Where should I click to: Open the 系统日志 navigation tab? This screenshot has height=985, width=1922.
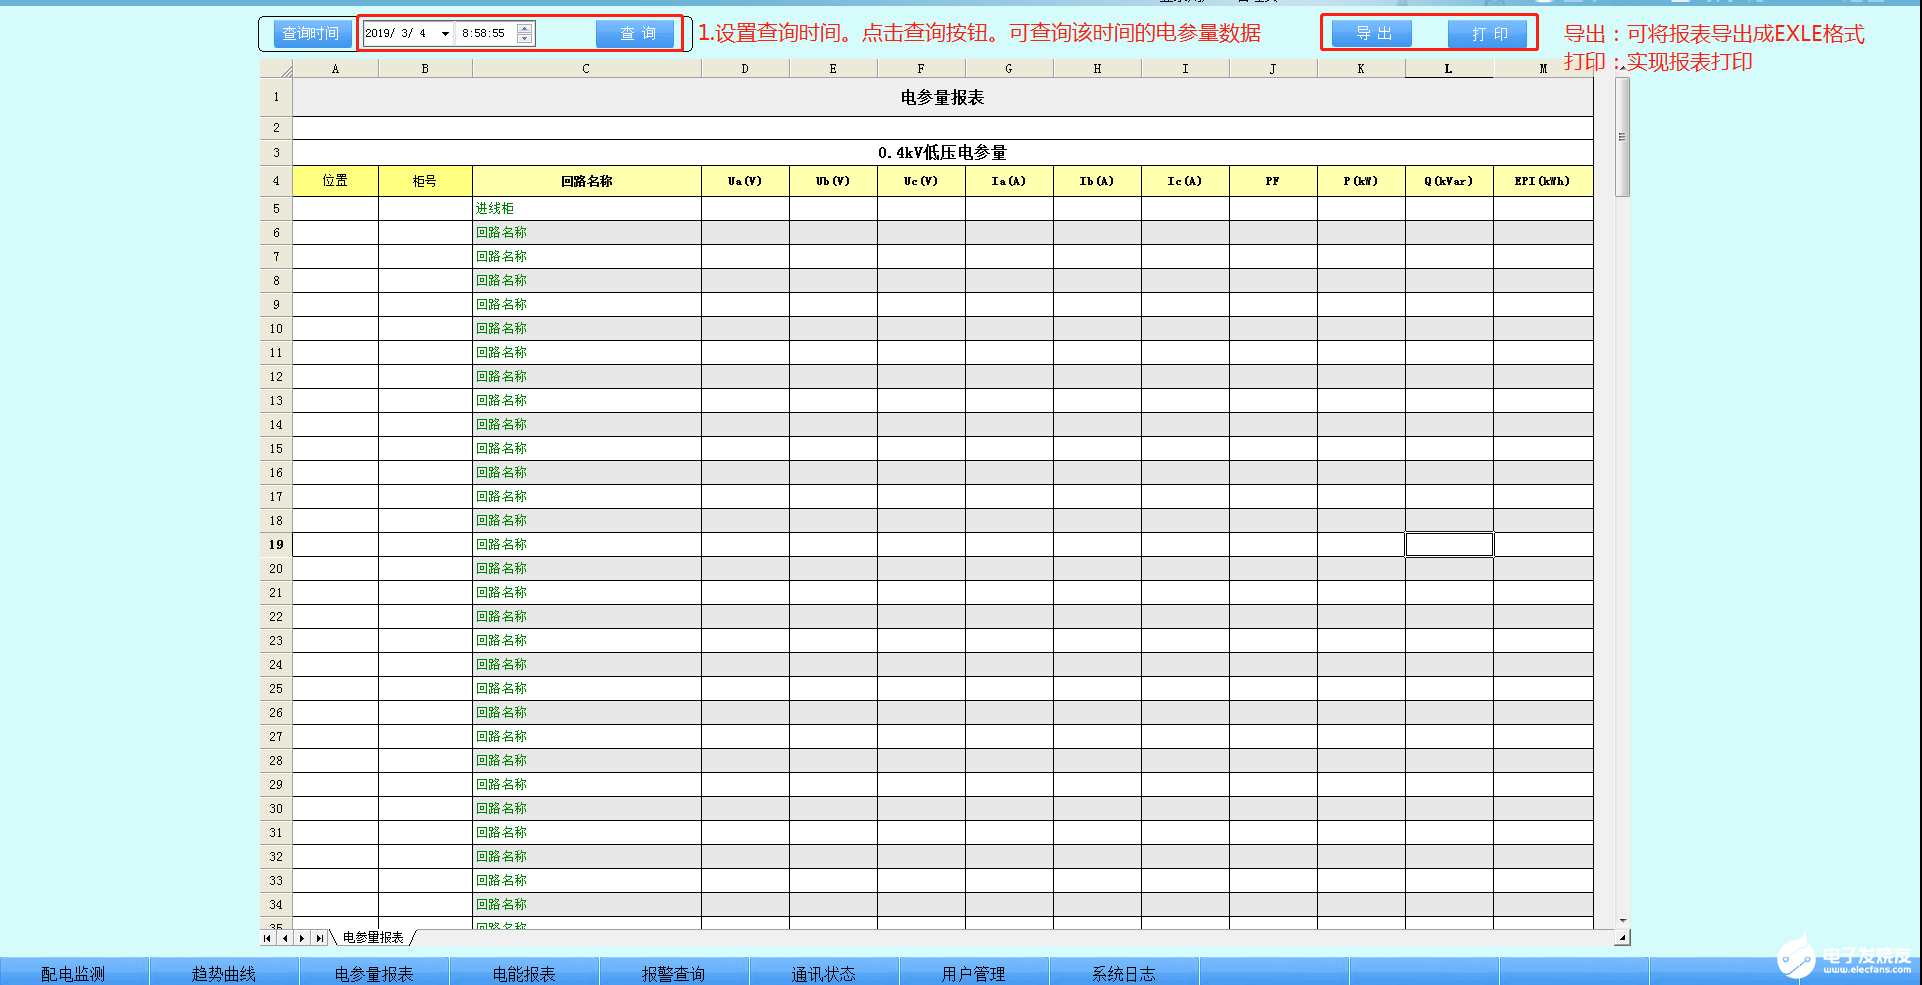1124,973
